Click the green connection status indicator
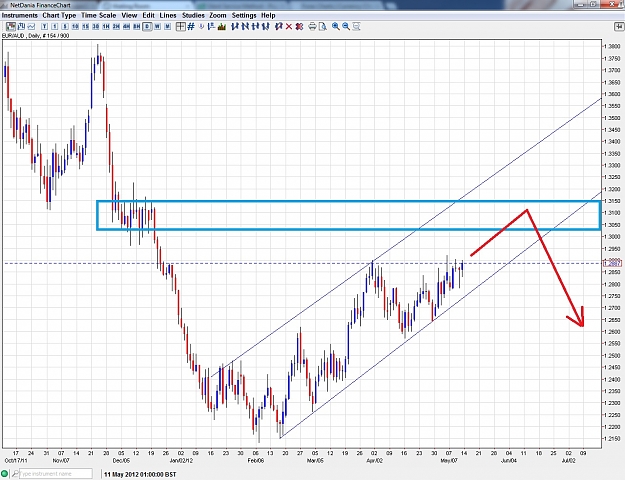 pos(5,474)
